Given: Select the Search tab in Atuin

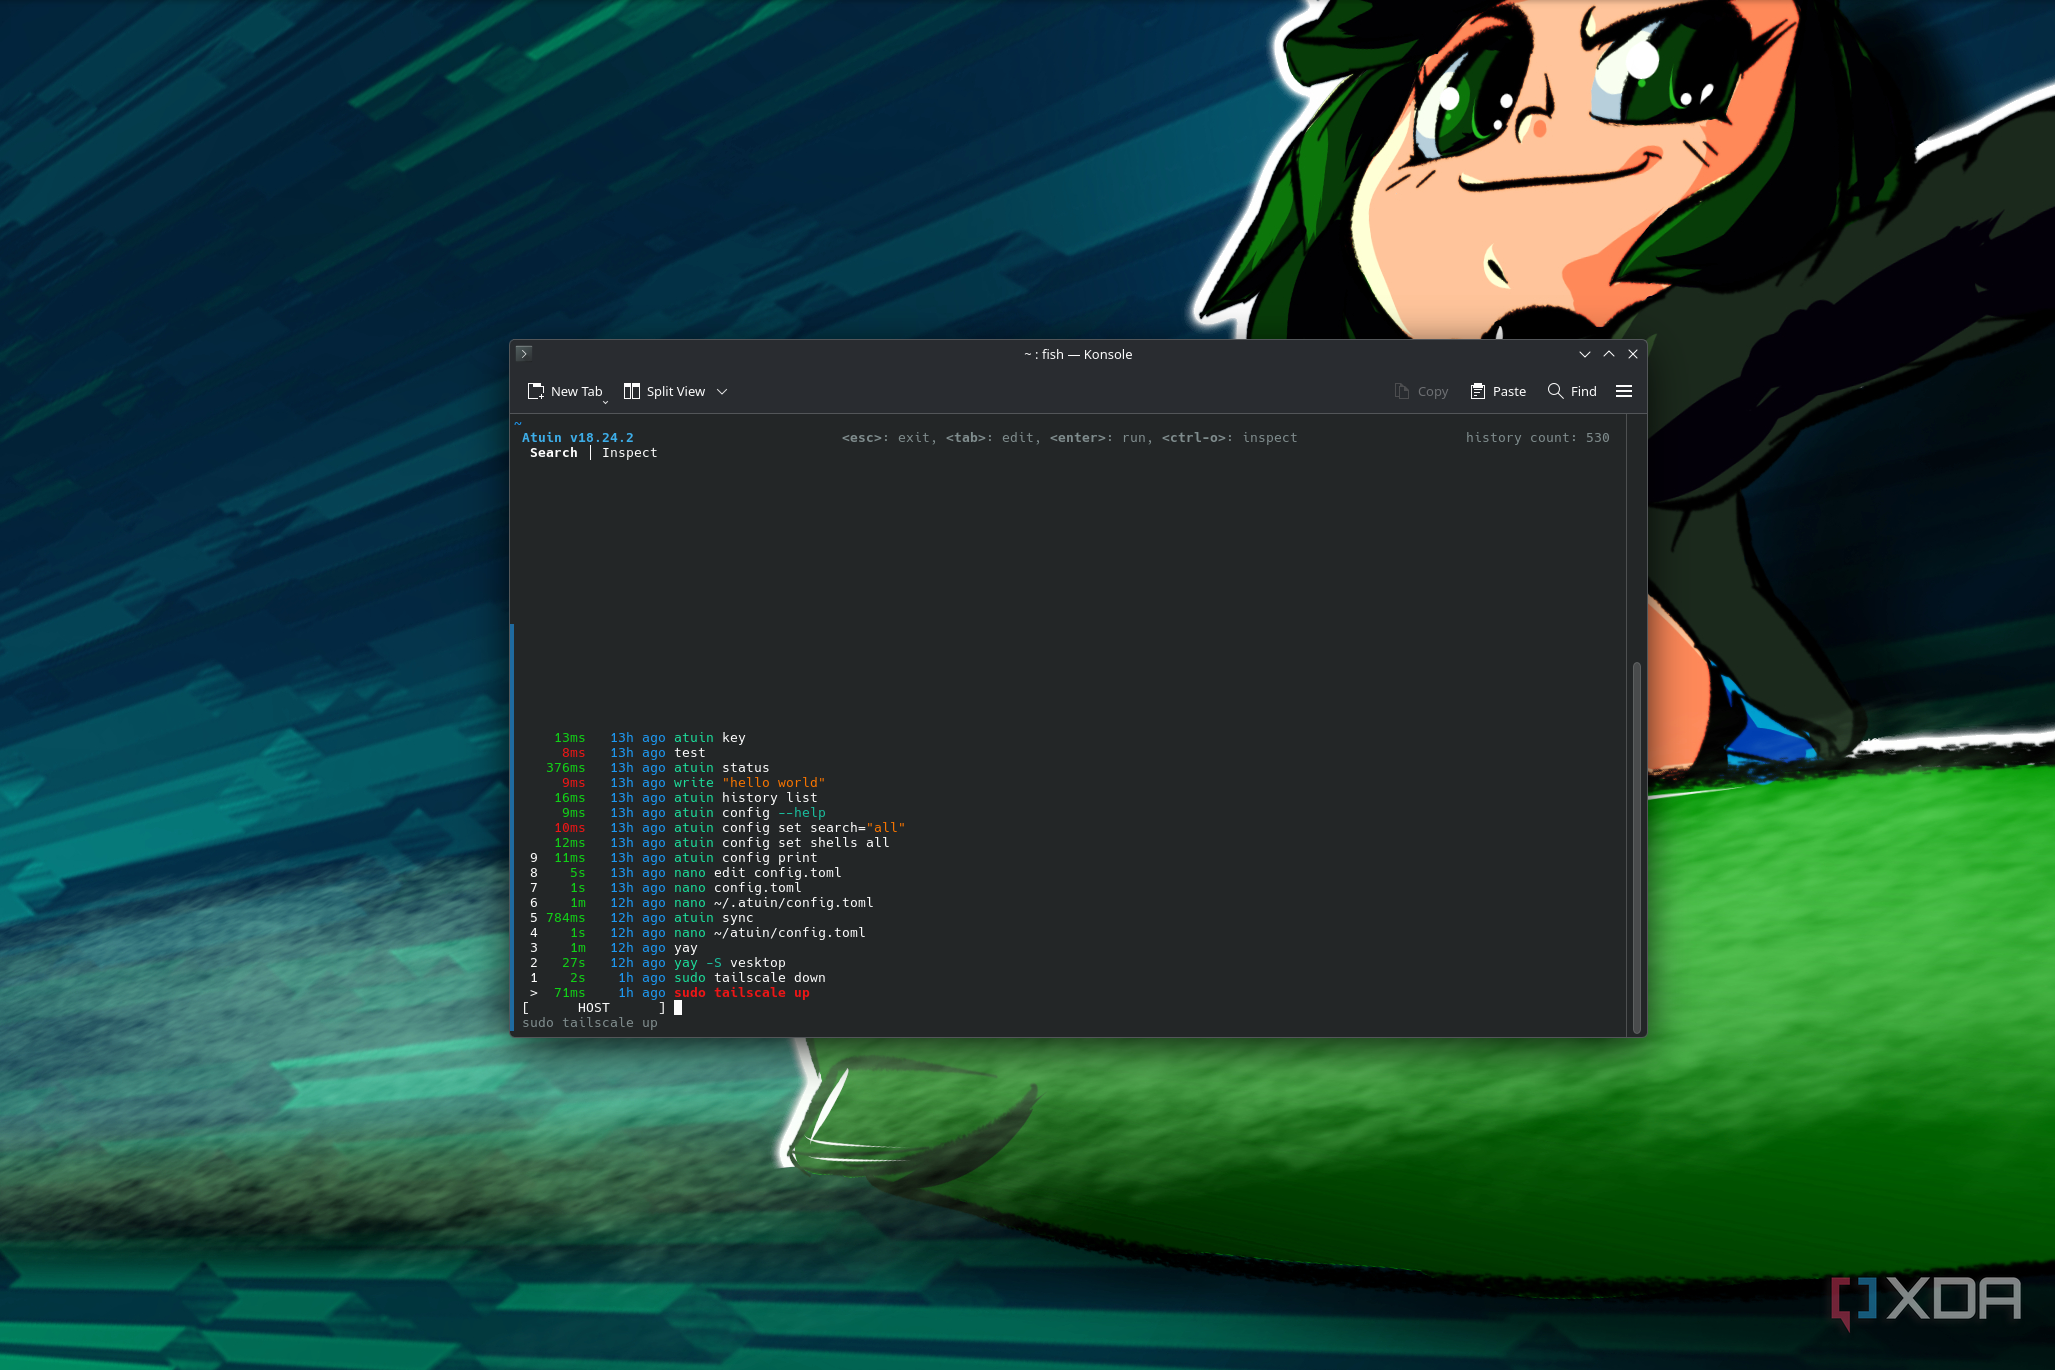Looking at the screenshot, I should pos(553,453).
